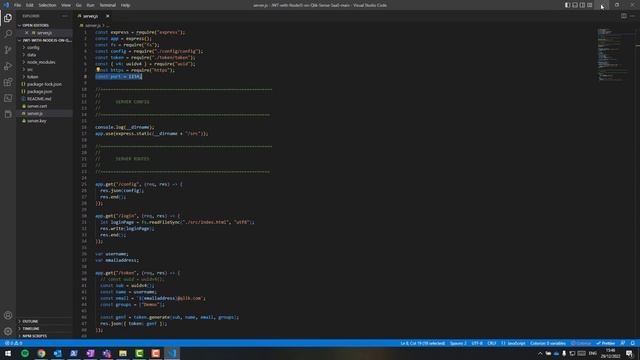Open editor more actions ellipsis

pyautogui.click(x=632, y=16)
